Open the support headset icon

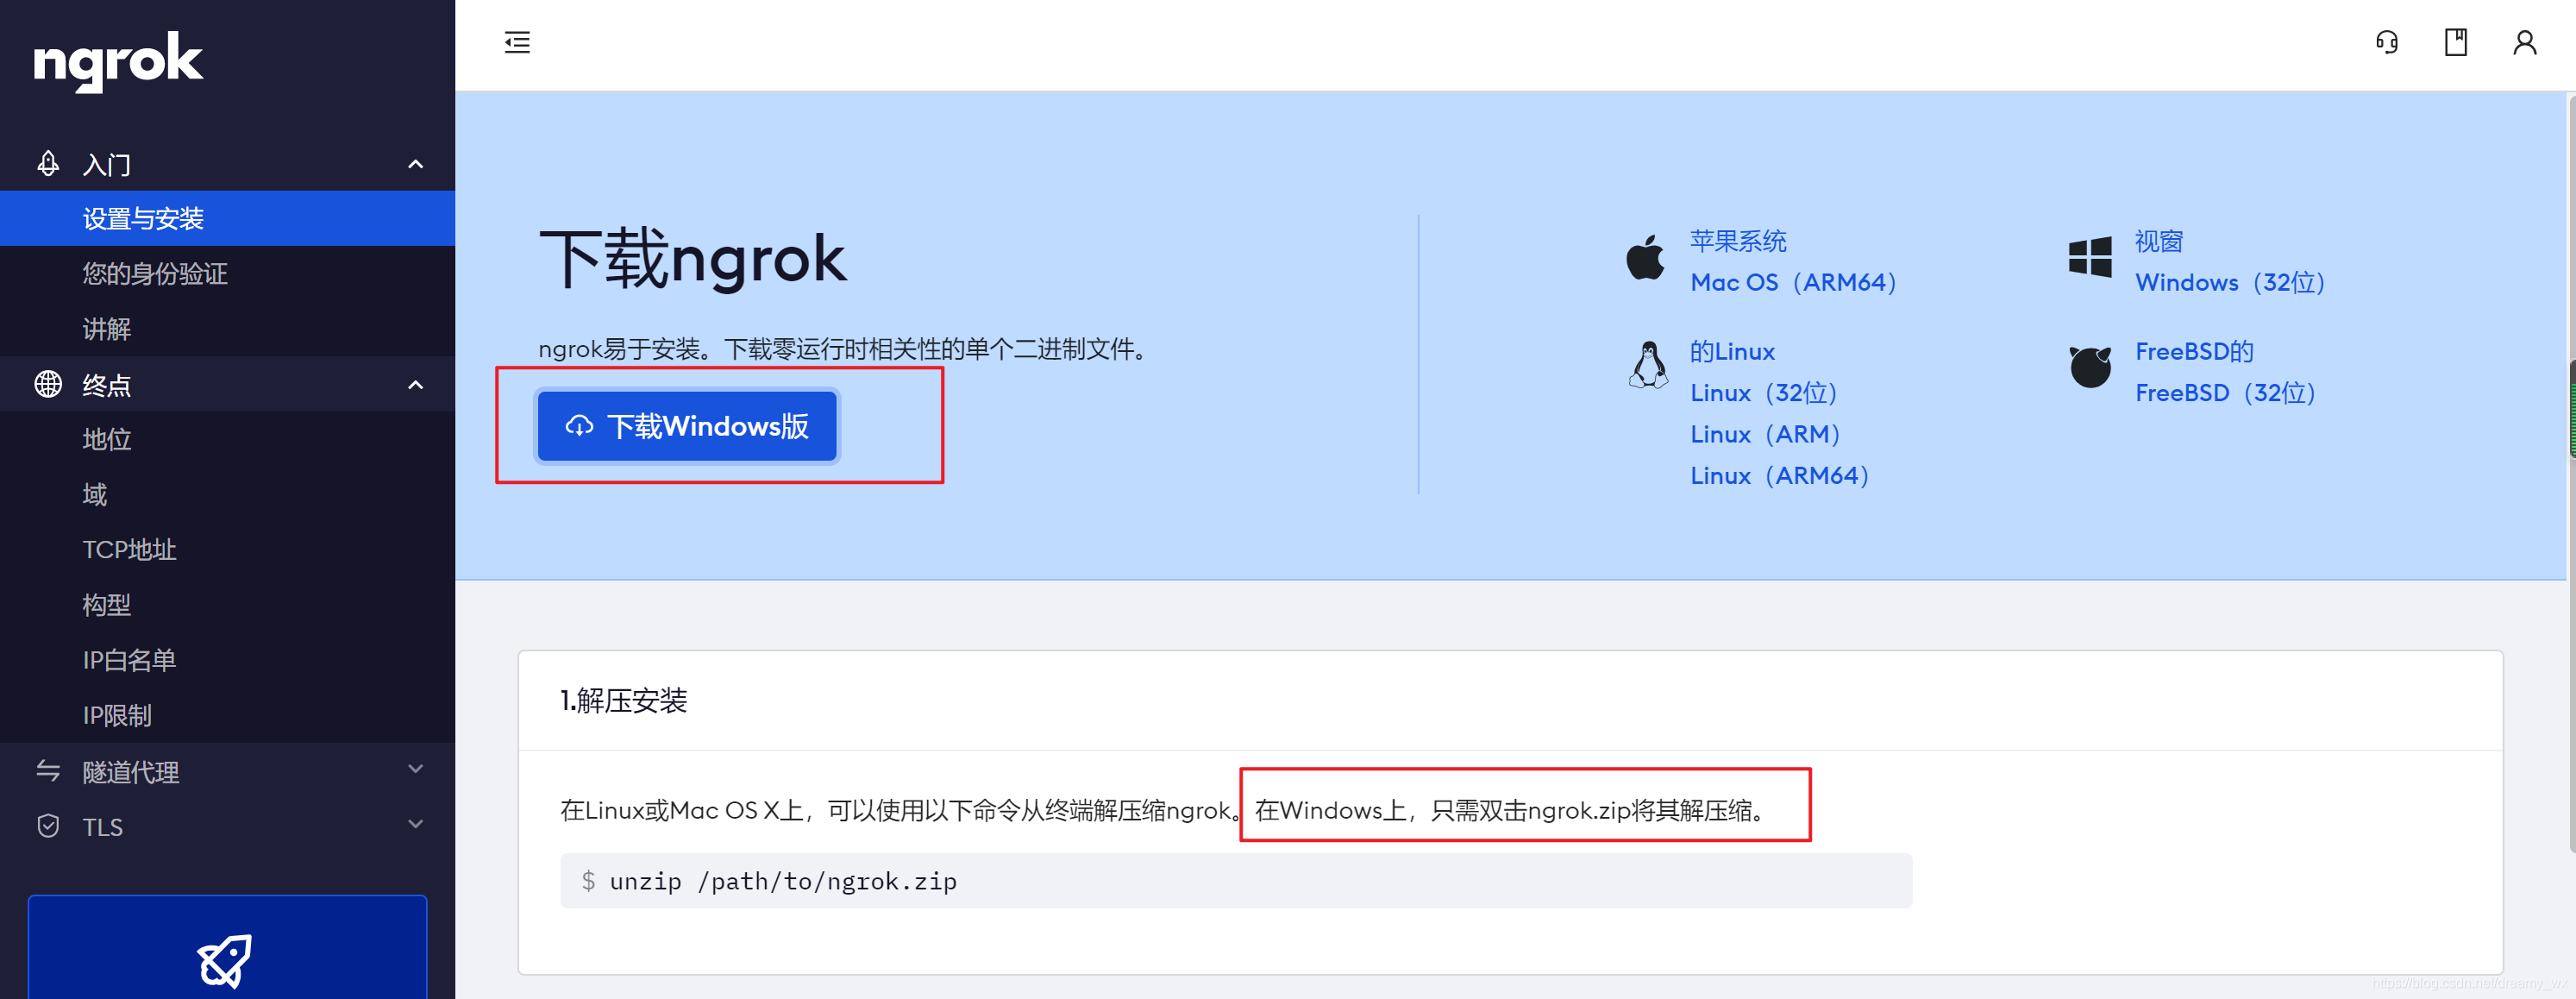2386,43
